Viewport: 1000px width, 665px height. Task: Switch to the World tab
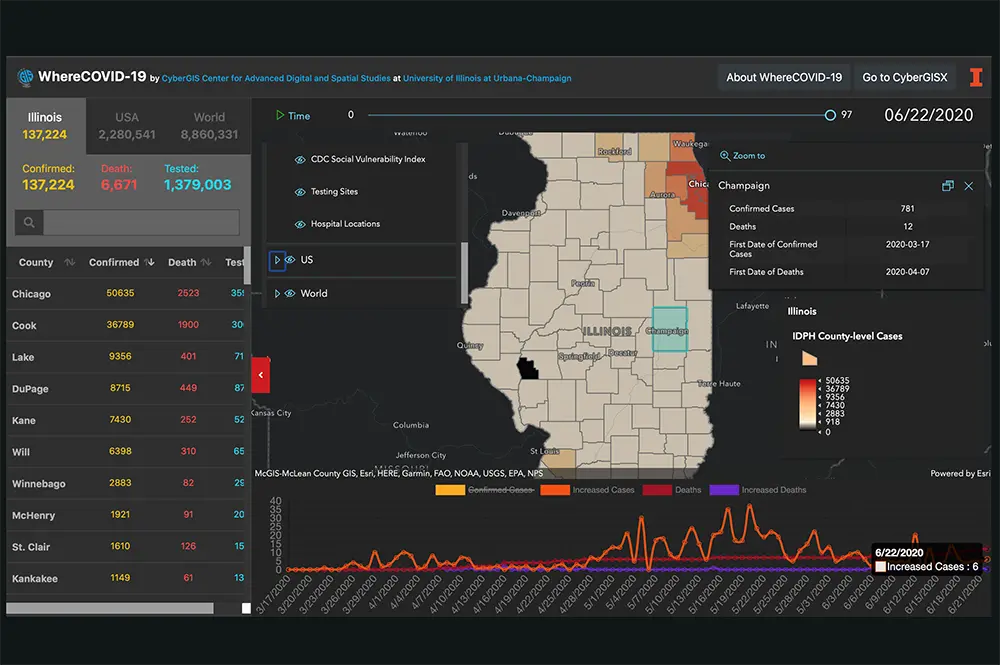[209, 126]
